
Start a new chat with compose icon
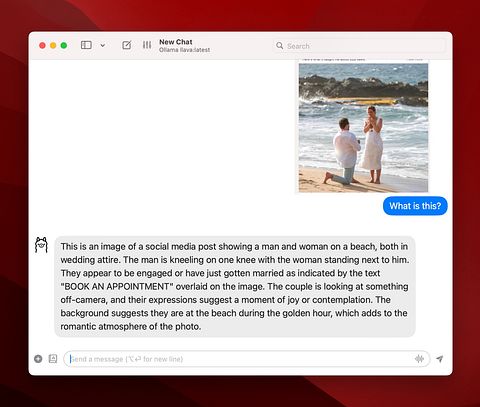[127, 45]
